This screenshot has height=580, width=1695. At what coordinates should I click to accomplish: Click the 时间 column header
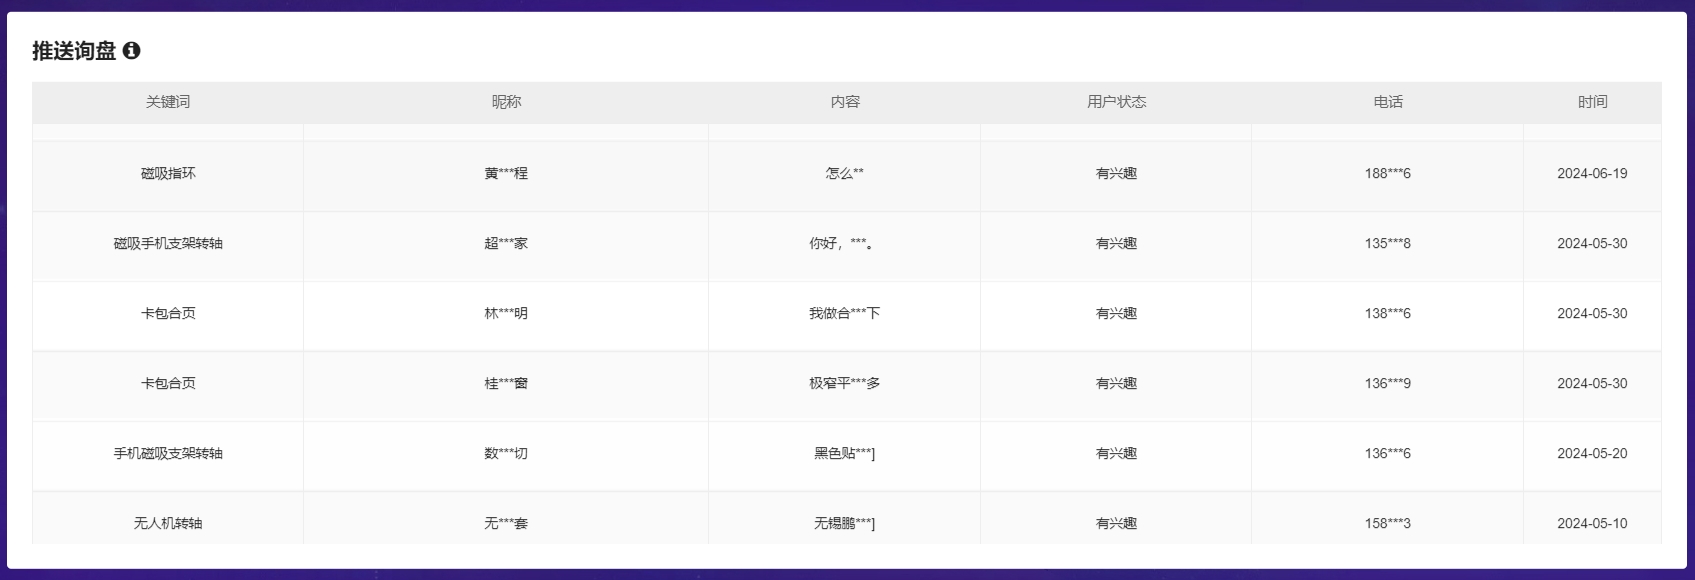click(x=1592, y=102)
